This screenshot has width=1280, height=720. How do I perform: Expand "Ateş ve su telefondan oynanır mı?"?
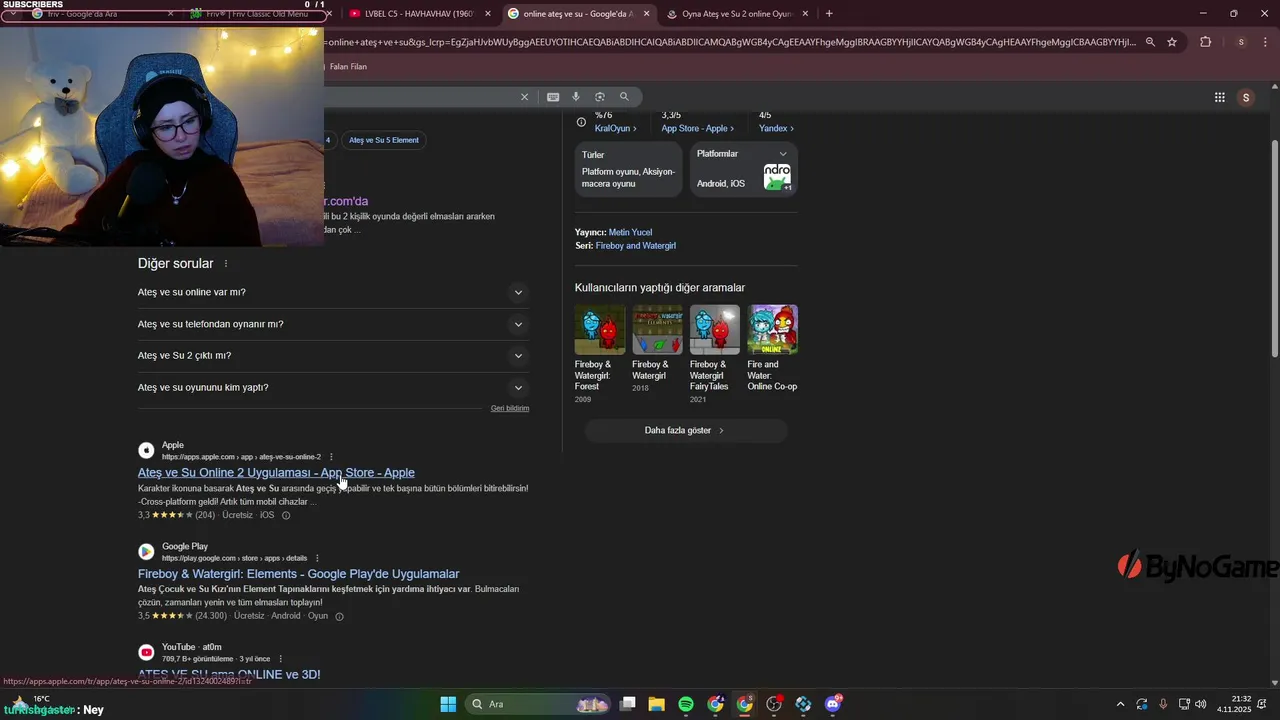[x=333, y=324]
